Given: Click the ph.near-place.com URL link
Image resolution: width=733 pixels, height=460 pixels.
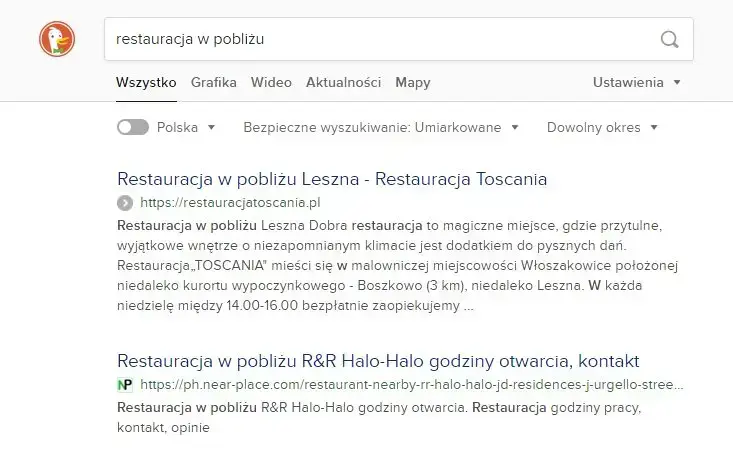Looking at the screenshot, I should tap(412, 384).
